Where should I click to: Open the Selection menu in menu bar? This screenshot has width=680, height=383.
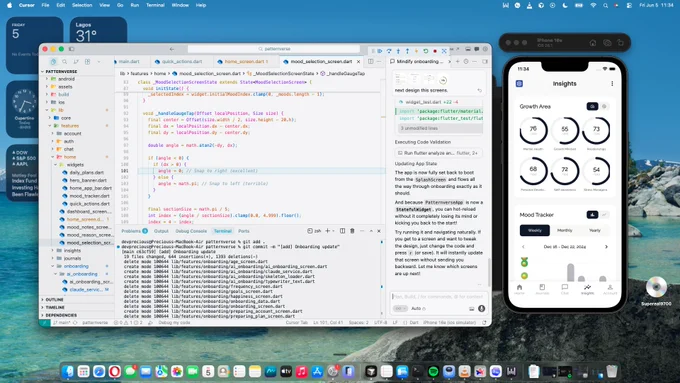tap(82, 5)
